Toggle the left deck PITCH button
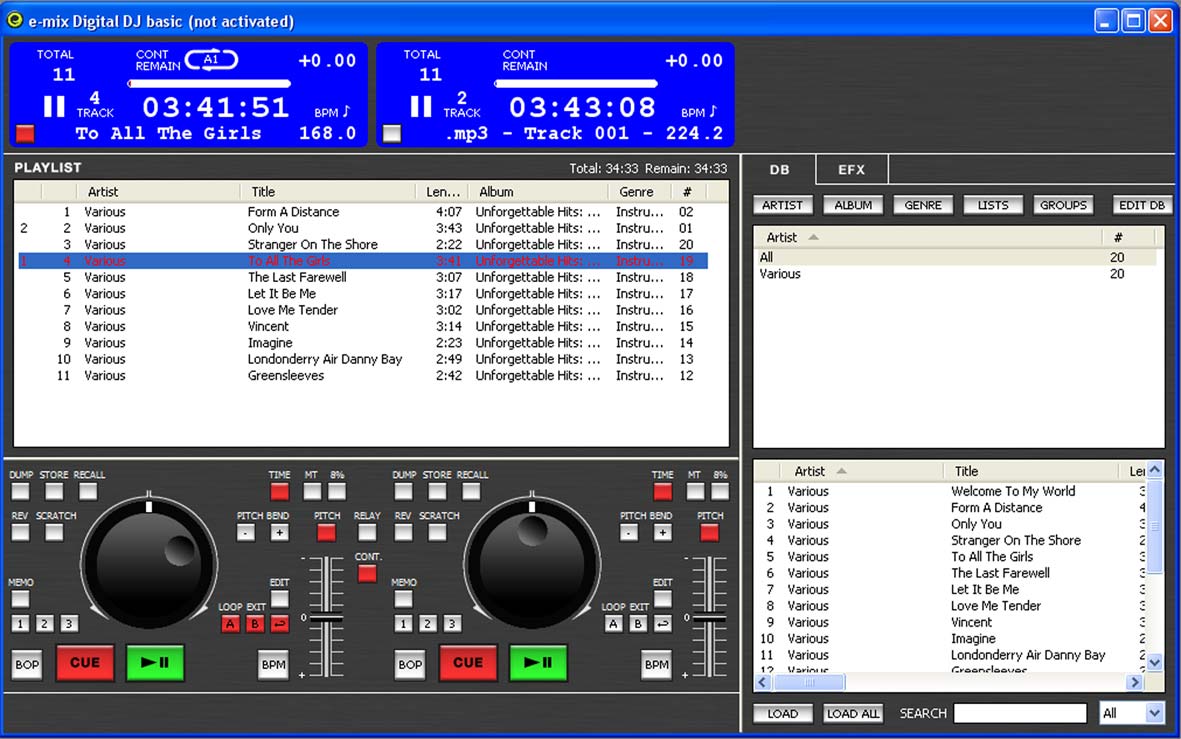1181x739 pixels. (x=326, y=533)
